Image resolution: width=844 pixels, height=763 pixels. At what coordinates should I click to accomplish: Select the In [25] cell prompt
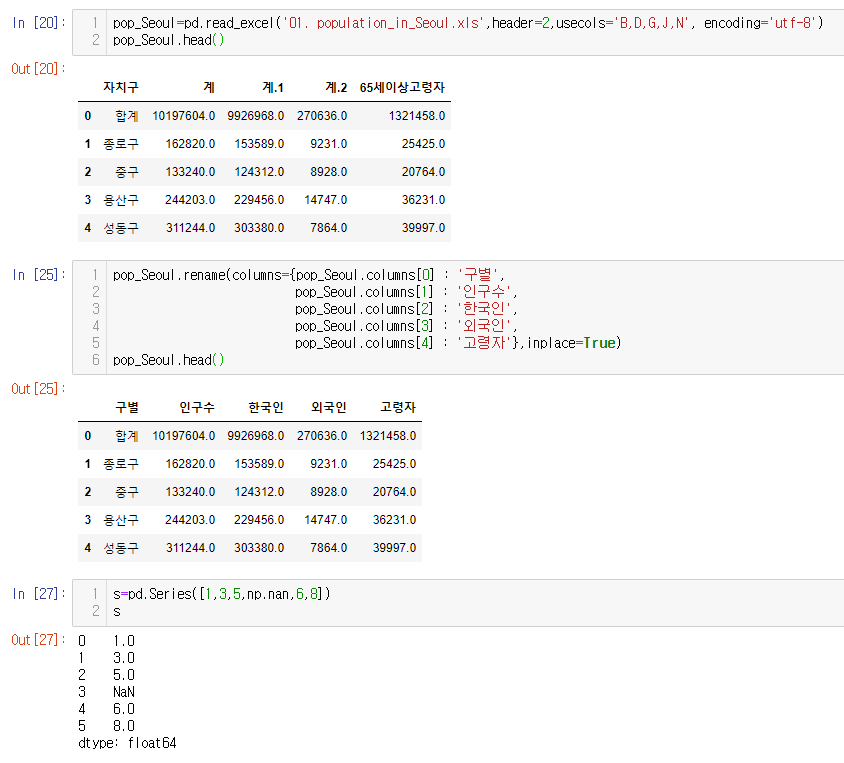point(33,275)
